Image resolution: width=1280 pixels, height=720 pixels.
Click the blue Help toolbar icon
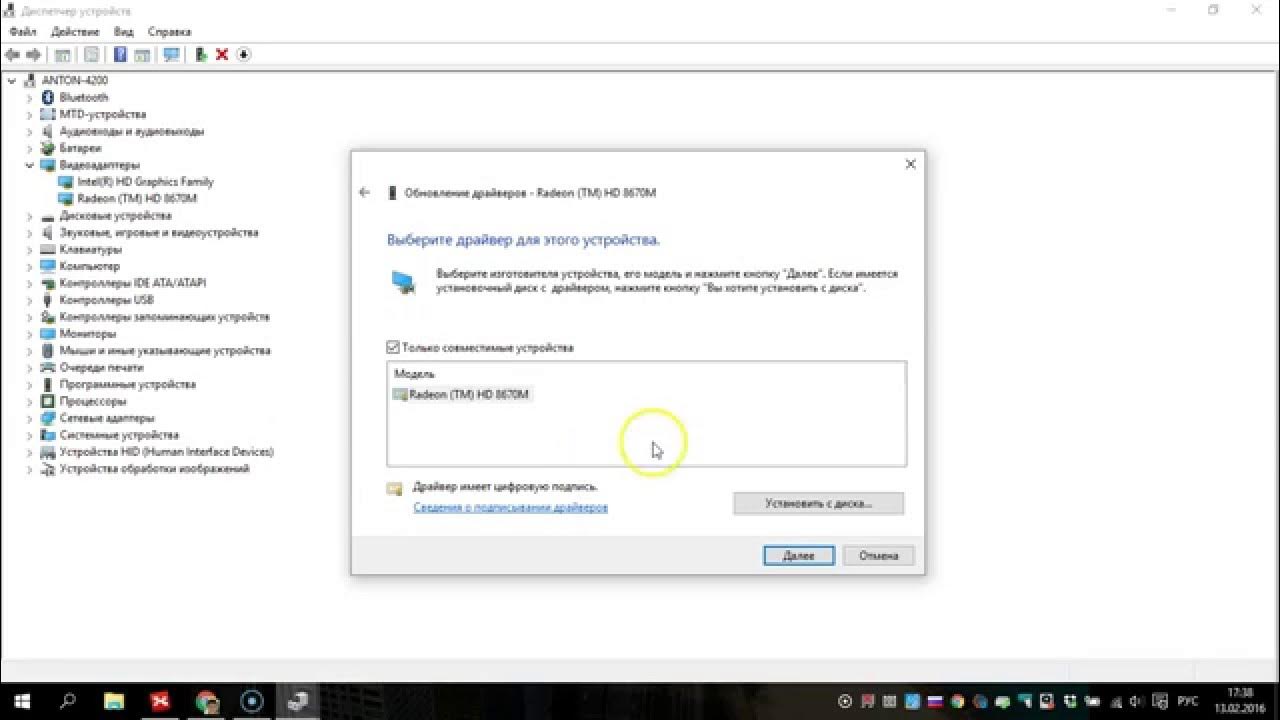tap(120, 55)
